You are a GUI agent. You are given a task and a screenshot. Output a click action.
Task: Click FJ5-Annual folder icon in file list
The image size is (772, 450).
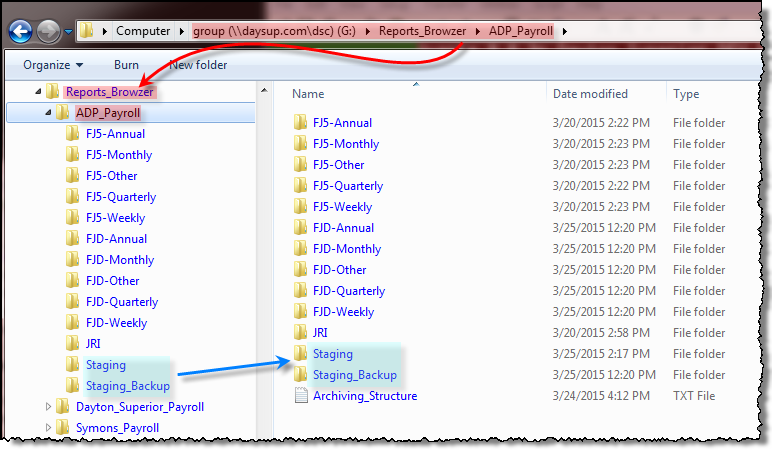(x=300, y=123)
